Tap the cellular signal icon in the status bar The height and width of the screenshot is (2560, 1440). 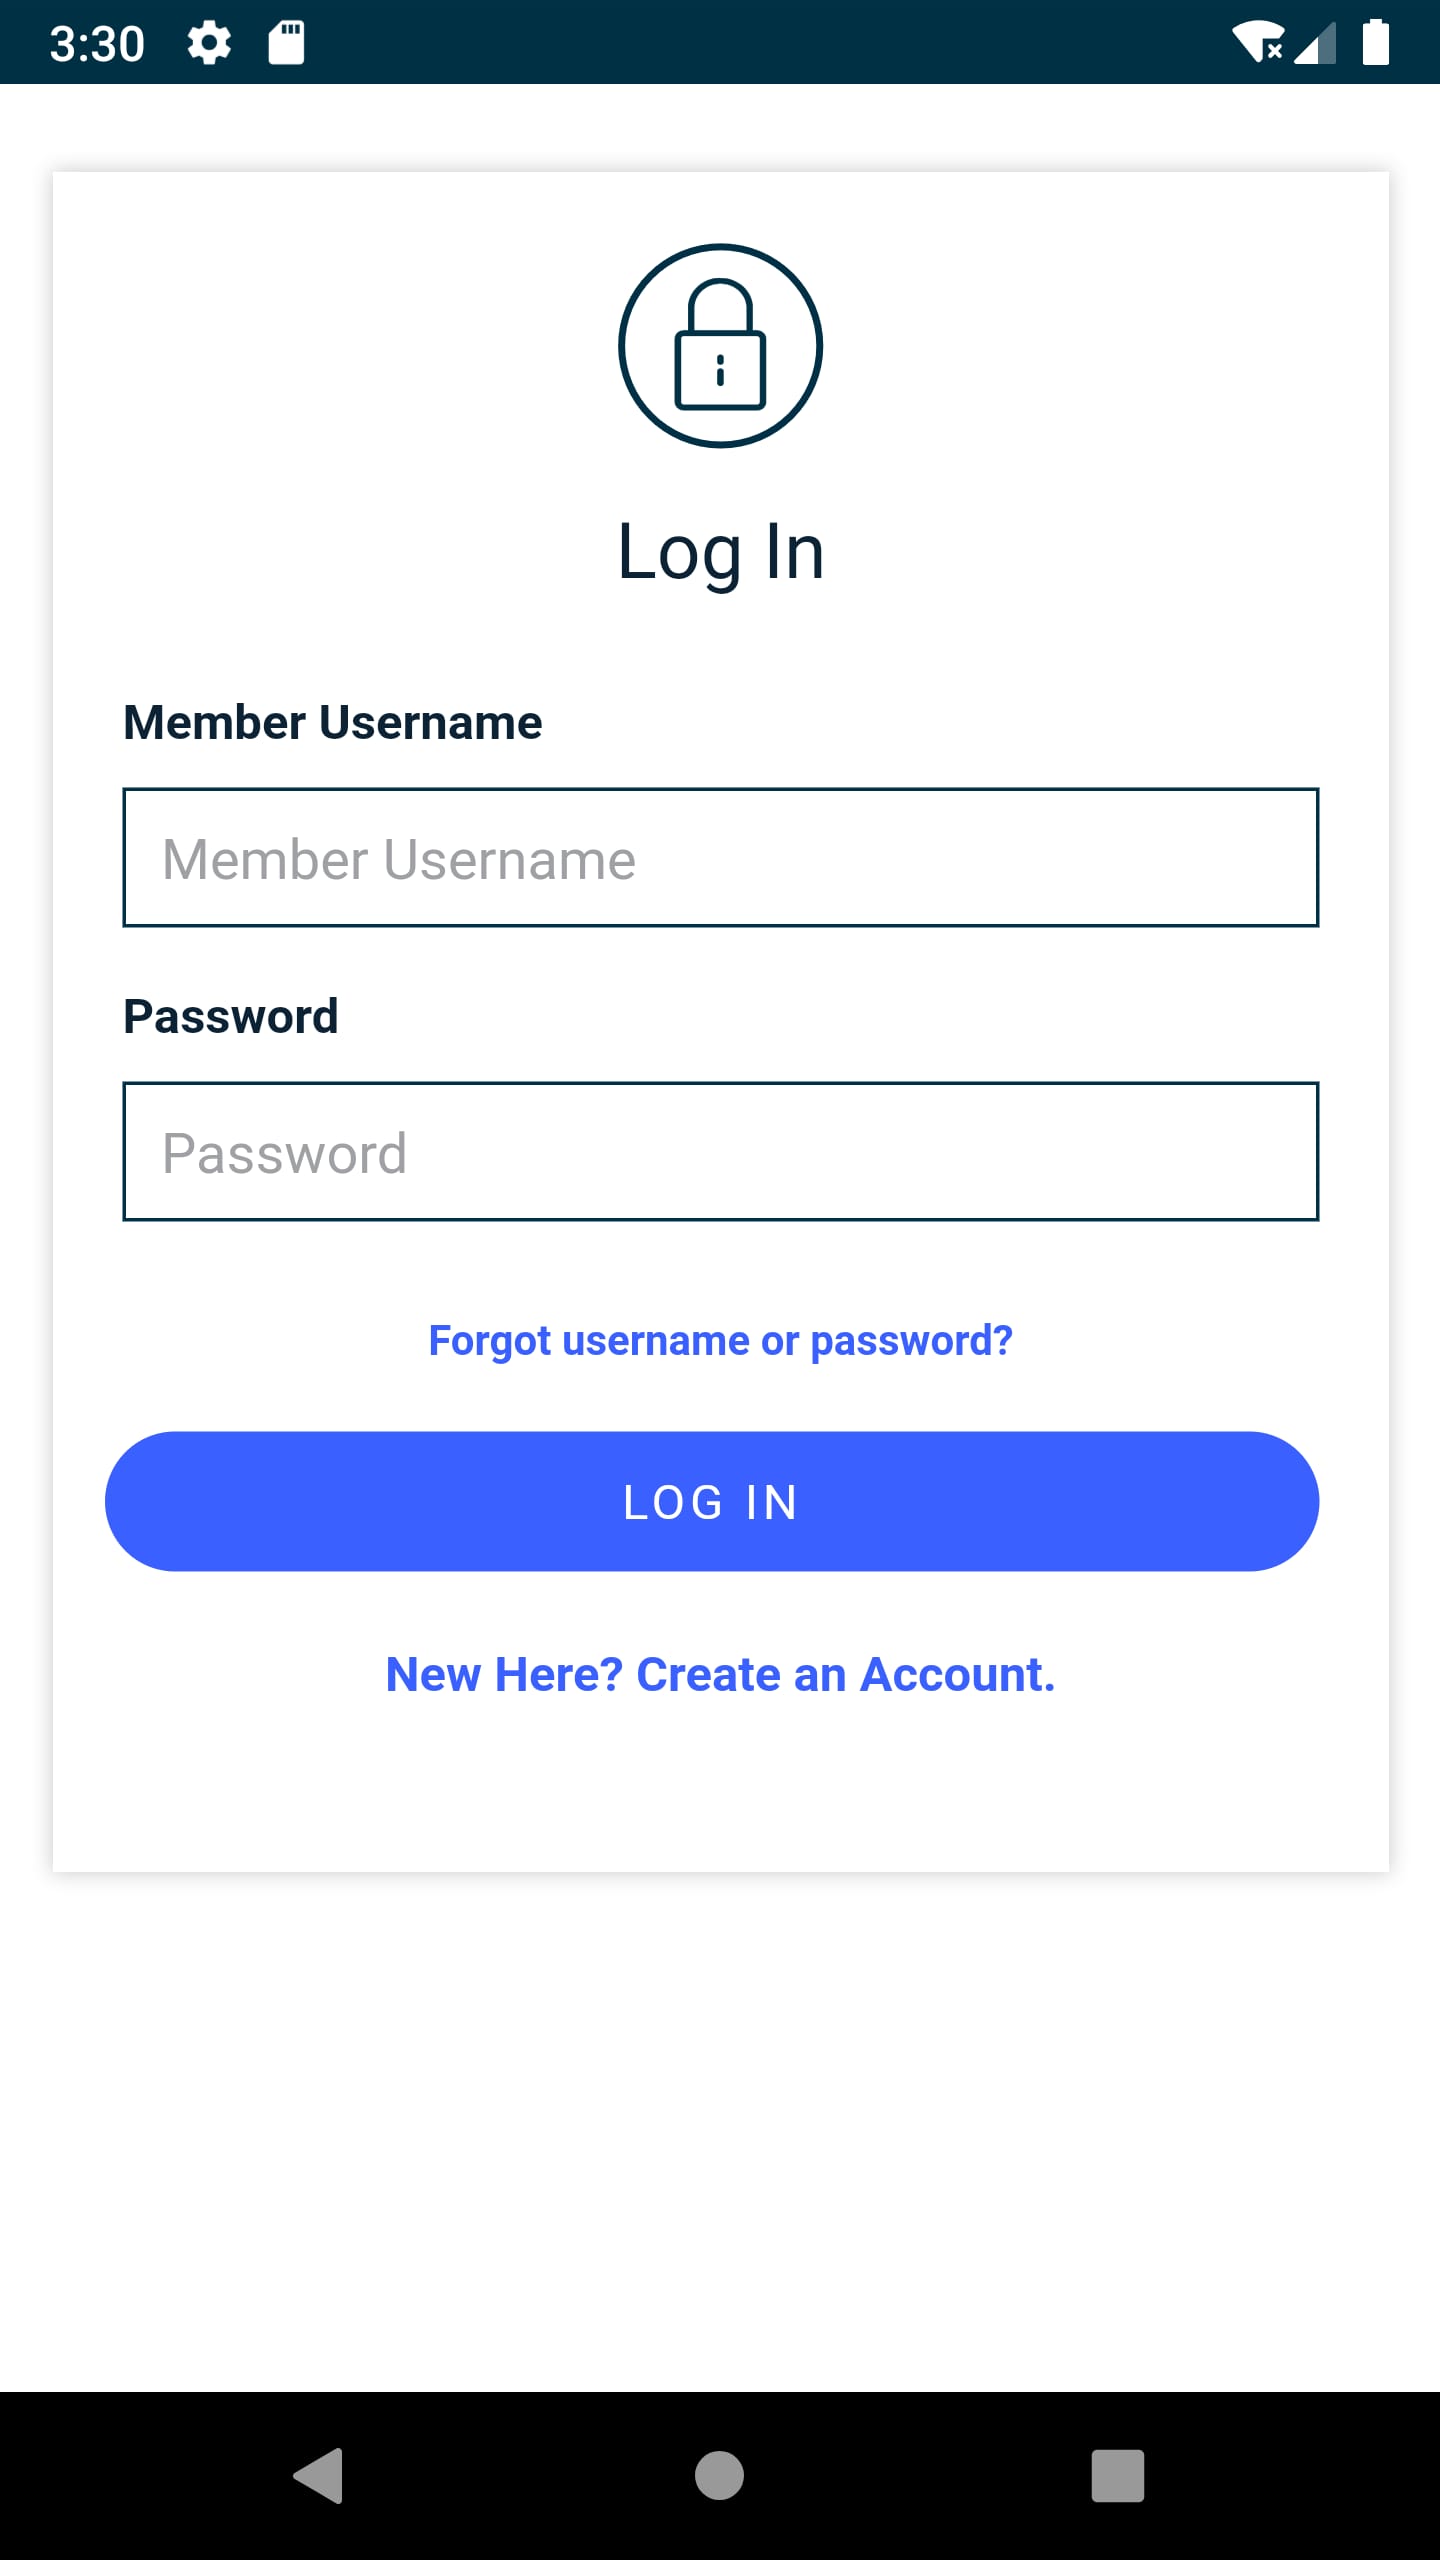1315,43
